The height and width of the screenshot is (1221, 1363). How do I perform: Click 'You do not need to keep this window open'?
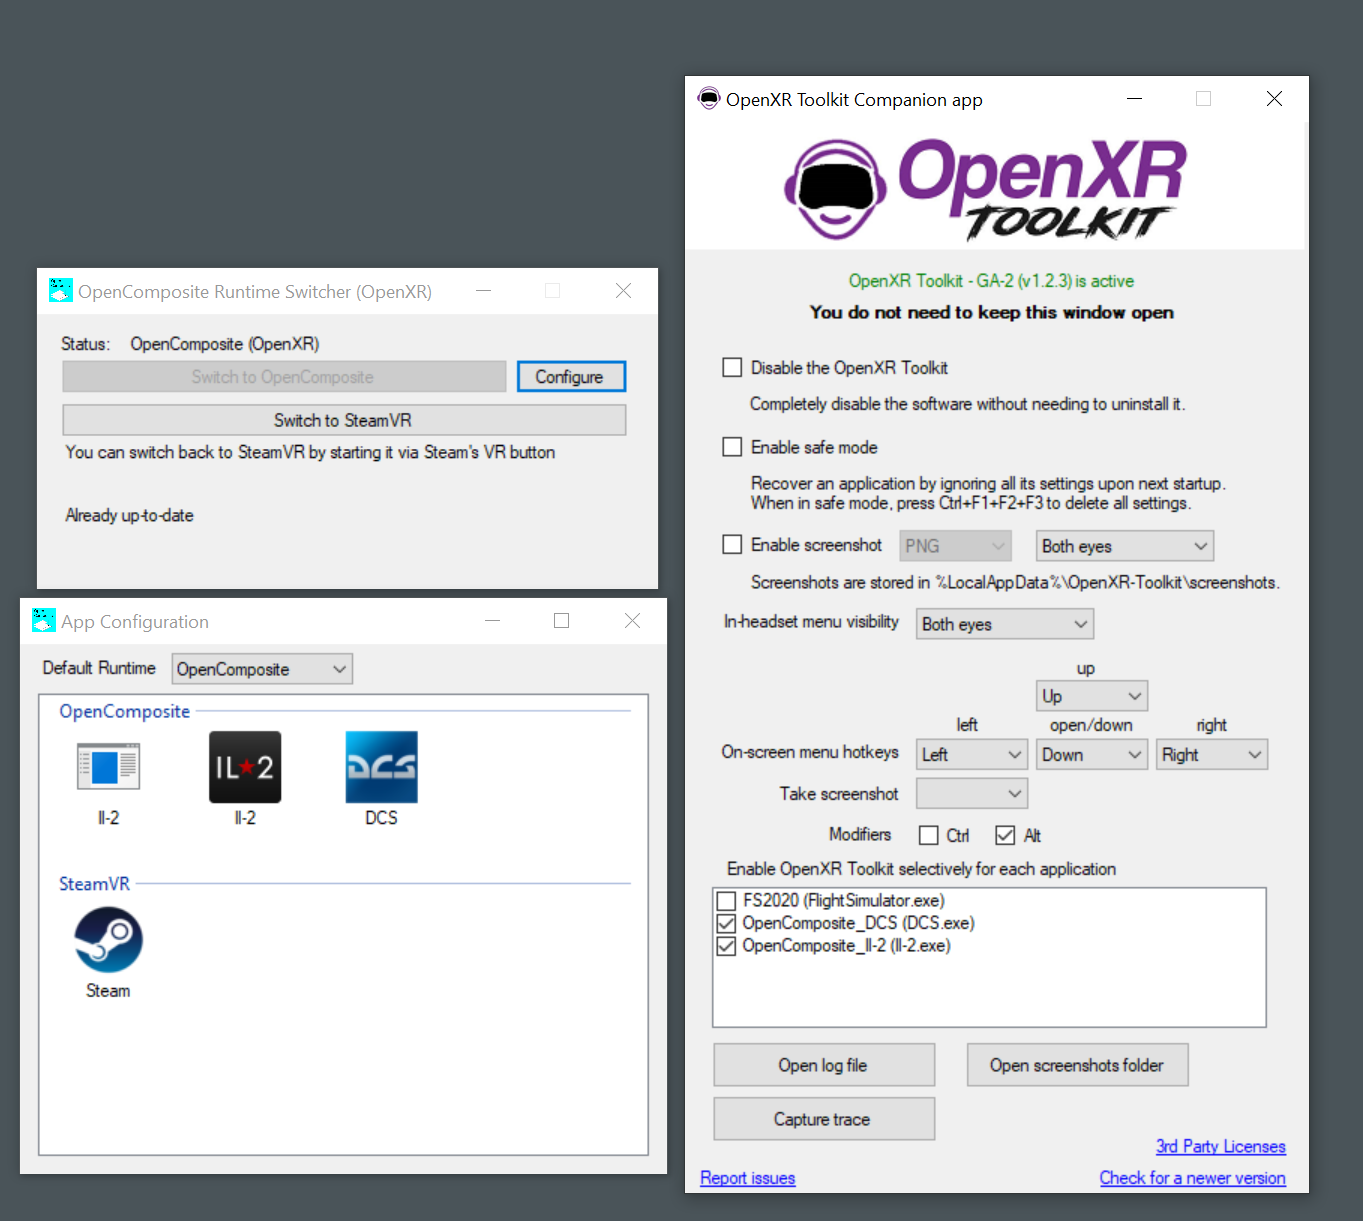992,312
